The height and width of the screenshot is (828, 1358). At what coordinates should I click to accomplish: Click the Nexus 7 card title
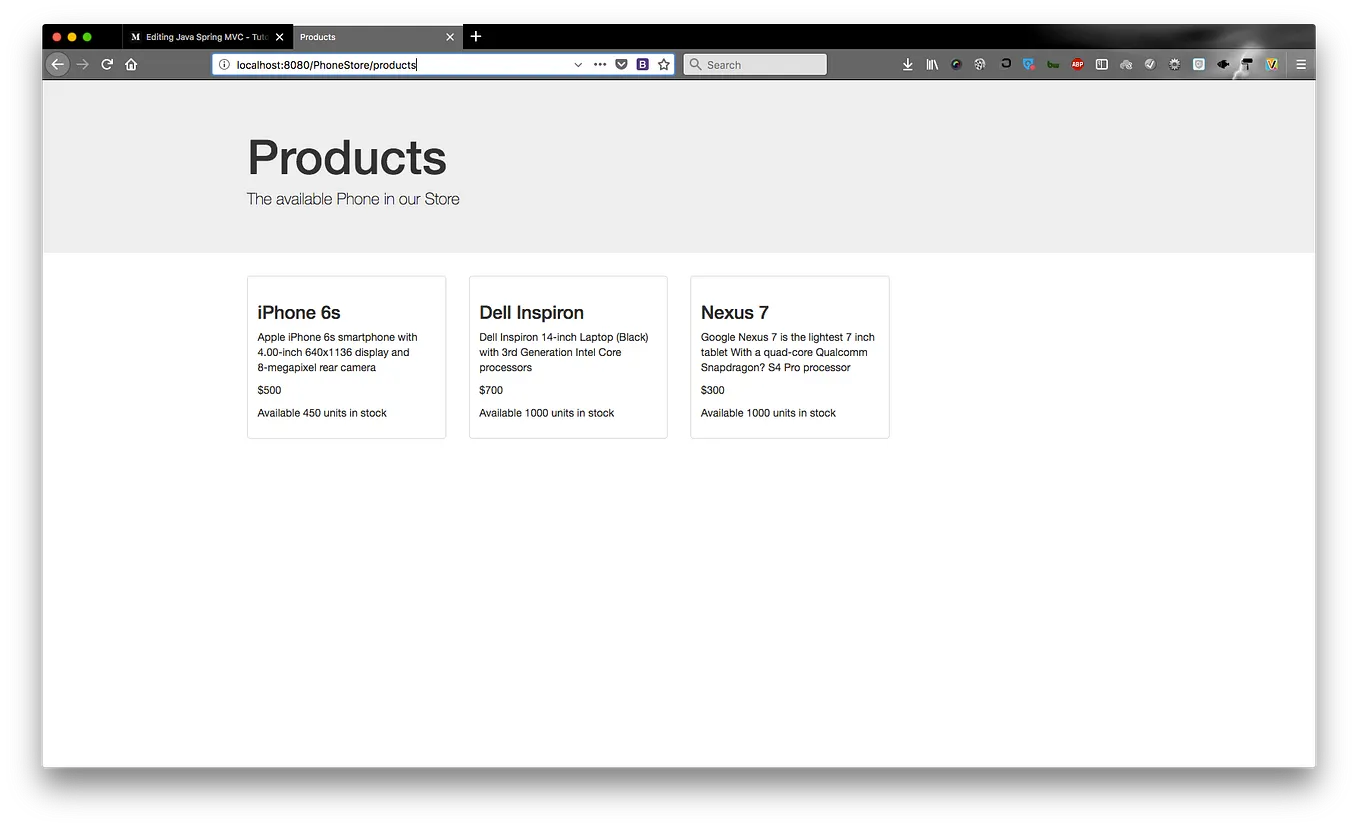click(x=735, y=313)
